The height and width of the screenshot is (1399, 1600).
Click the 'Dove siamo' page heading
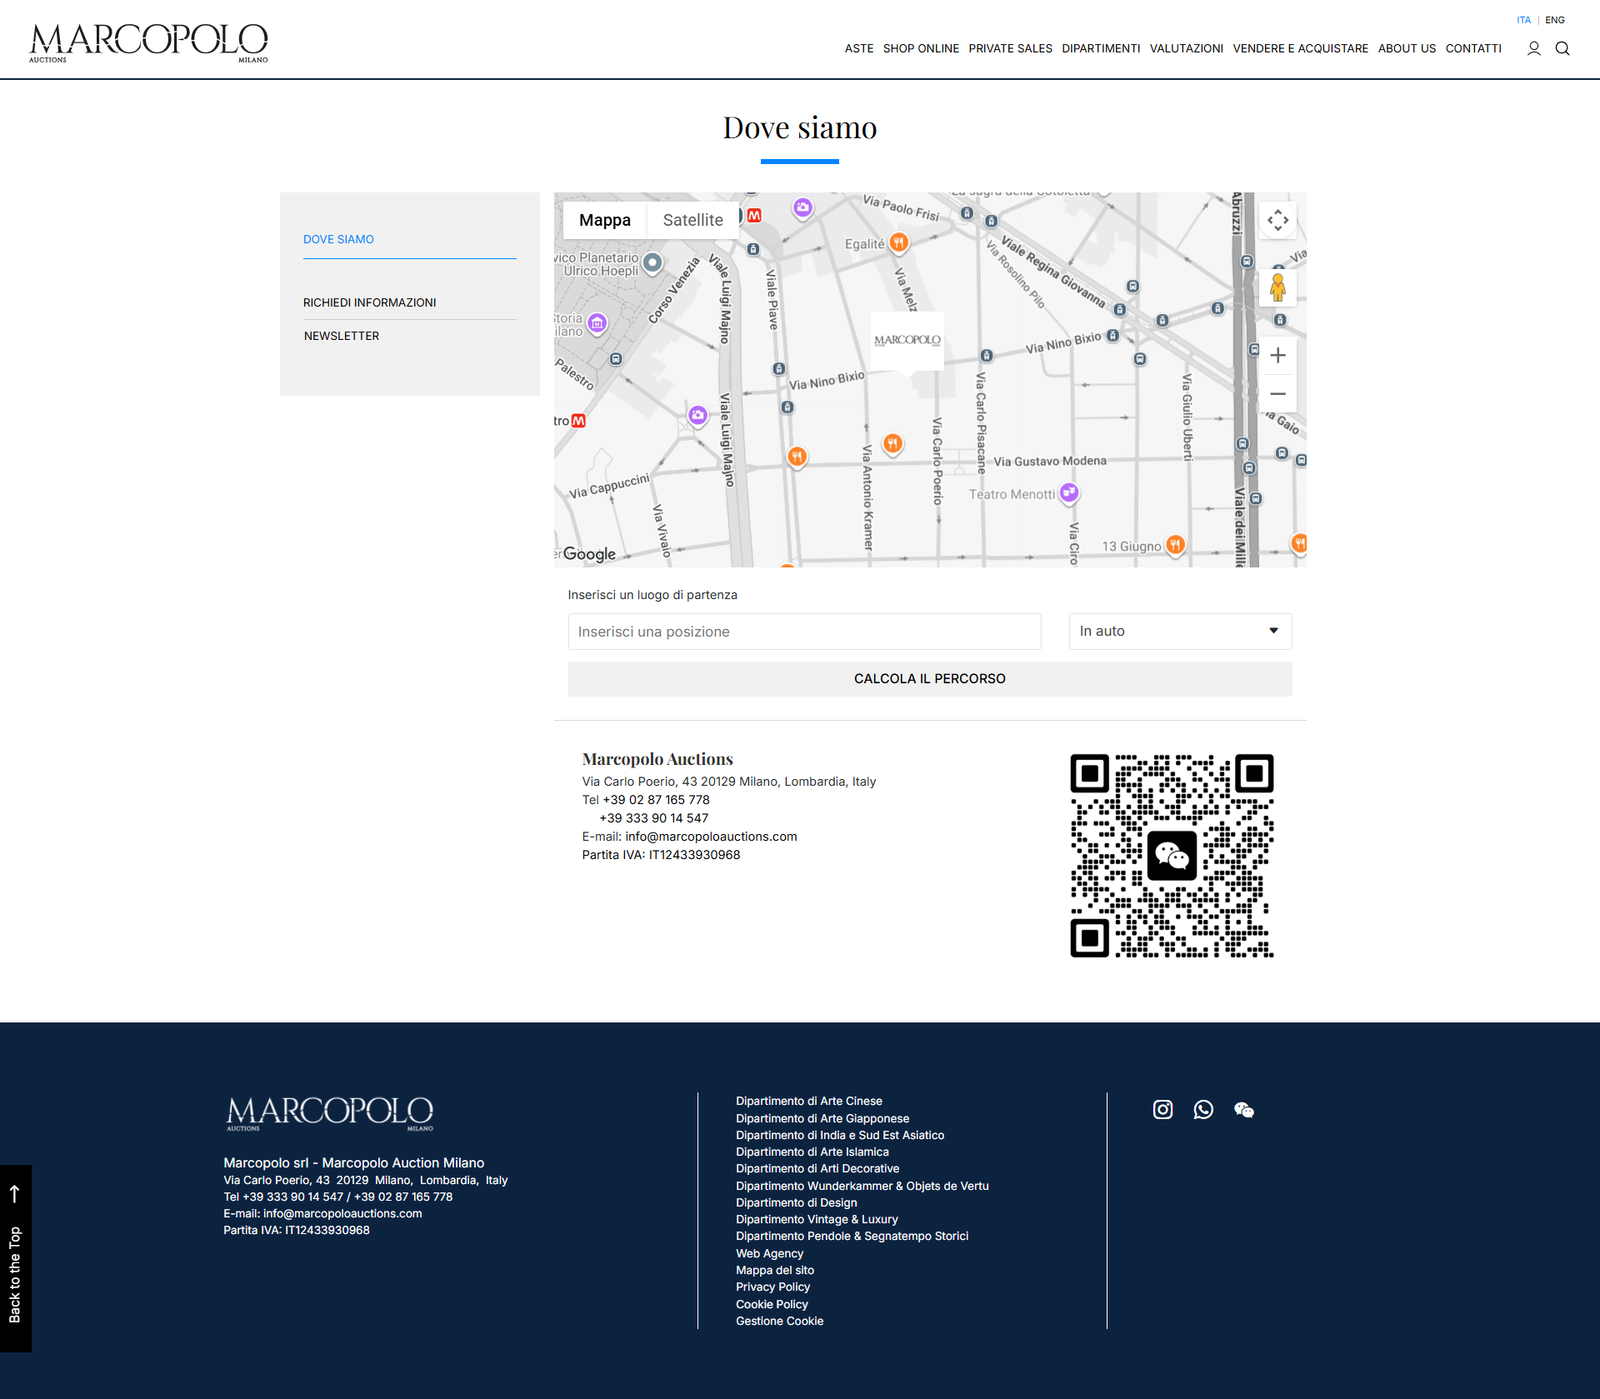(800, 128)
